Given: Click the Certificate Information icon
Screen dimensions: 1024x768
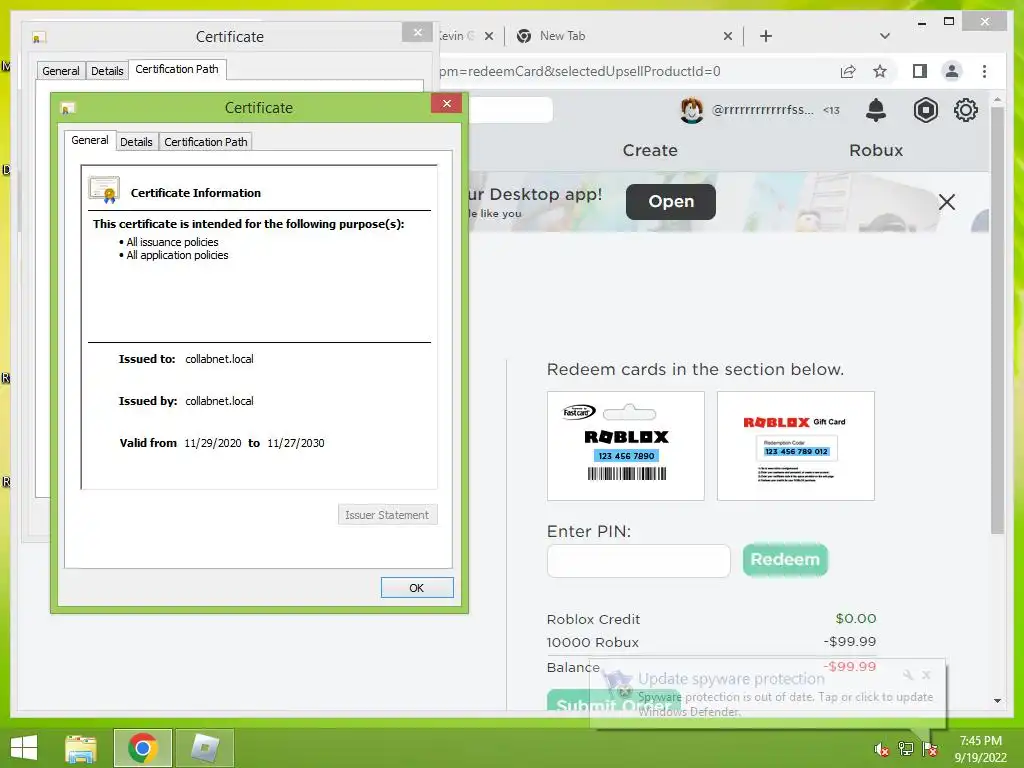Looking at the screenshot, I should click(x=104, y=190).
